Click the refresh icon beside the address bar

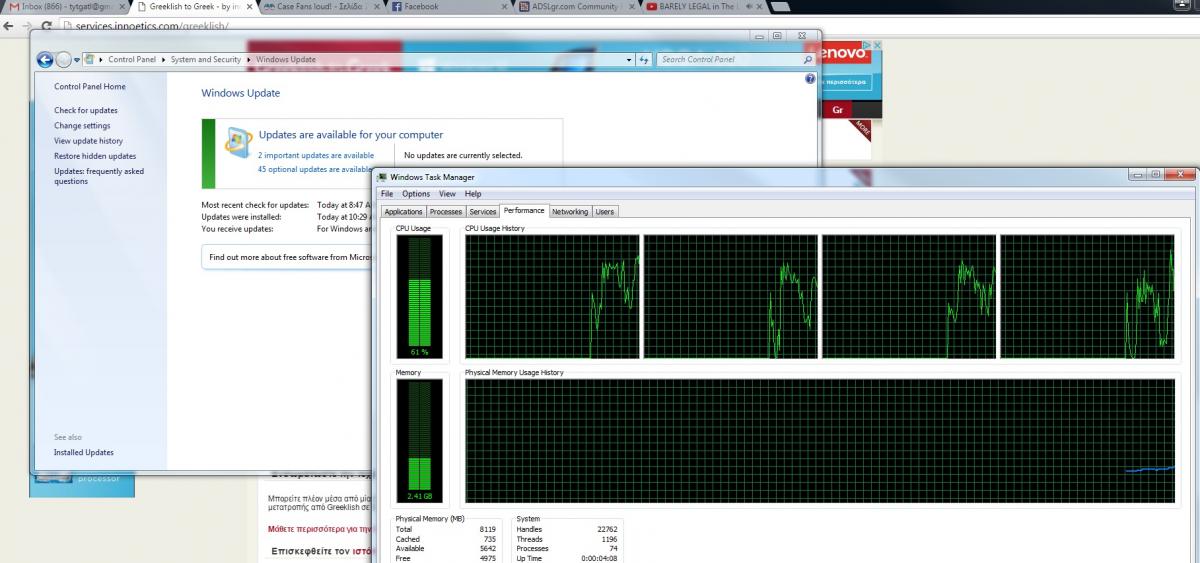tap(644, 60)
